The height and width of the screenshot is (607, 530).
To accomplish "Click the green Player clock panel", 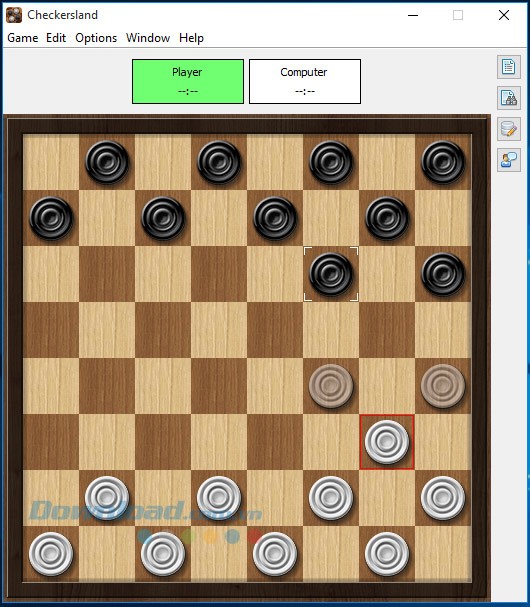I will [188, 81].
